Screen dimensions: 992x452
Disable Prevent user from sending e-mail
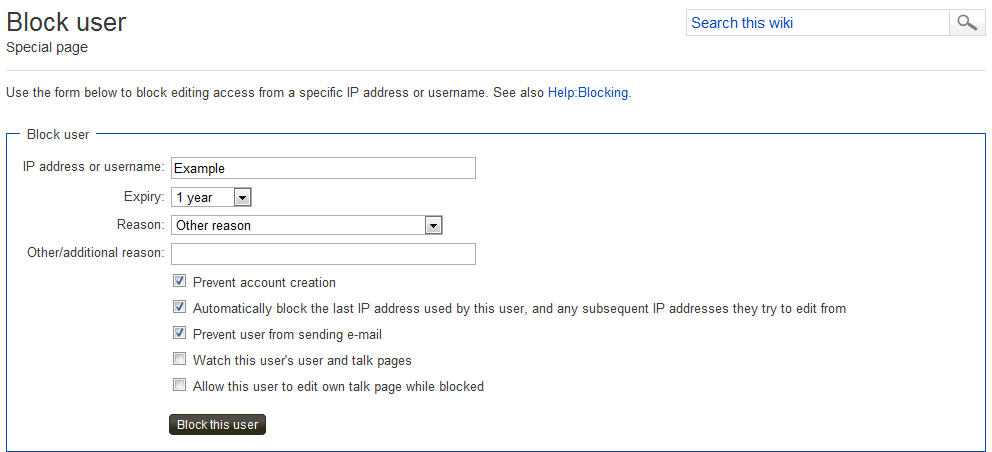[x=180, y=334]
